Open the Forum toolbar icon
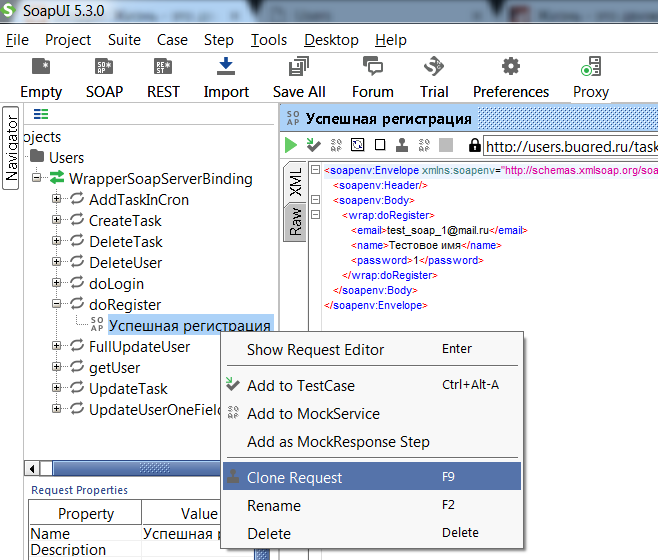 click(x=373, y=66)
